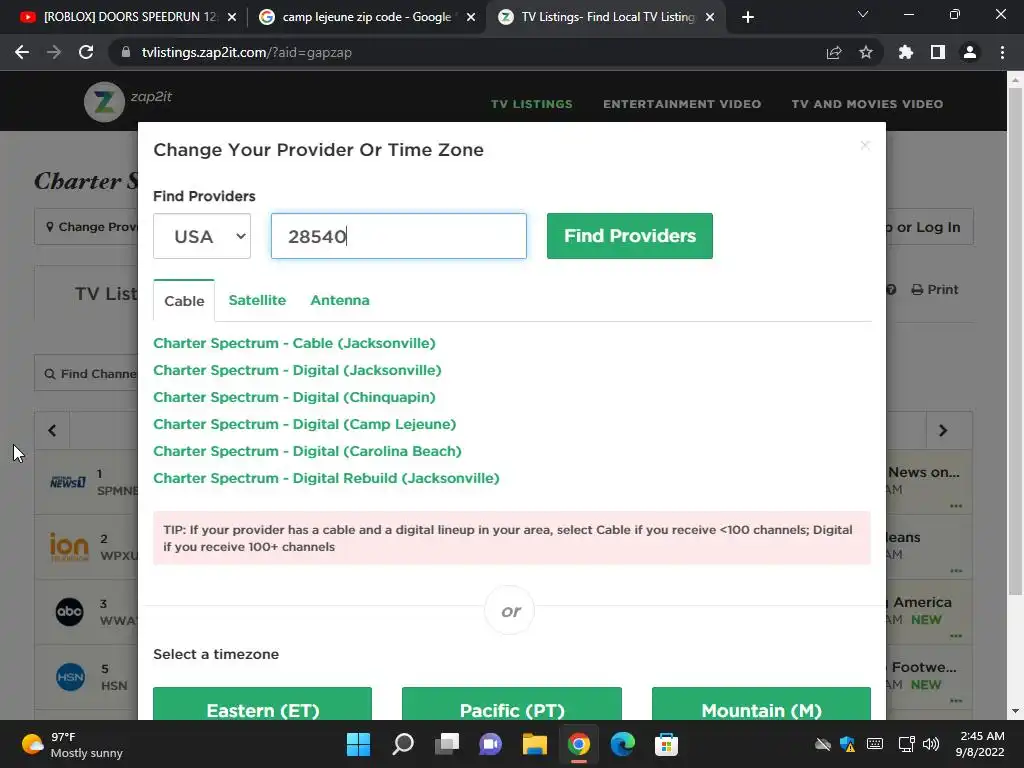Close the provider dialog with the X
The height and width of the screenshot is (768, 1024).
pos(865,145)
